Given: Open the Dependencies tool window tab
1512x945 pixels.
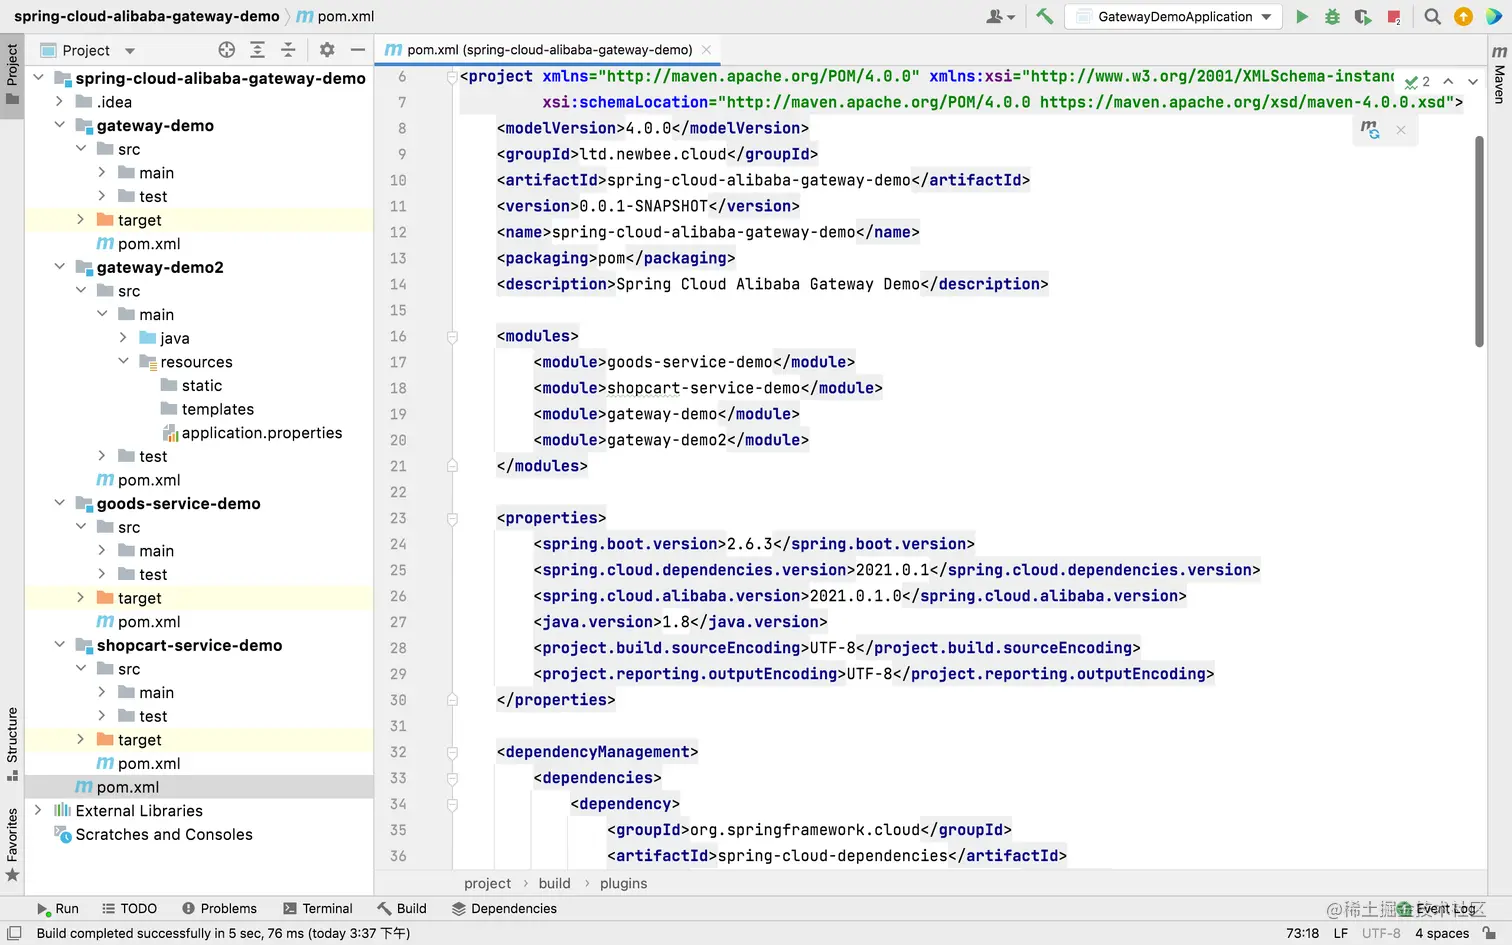Looking at the screenshot, I should 504,909.
